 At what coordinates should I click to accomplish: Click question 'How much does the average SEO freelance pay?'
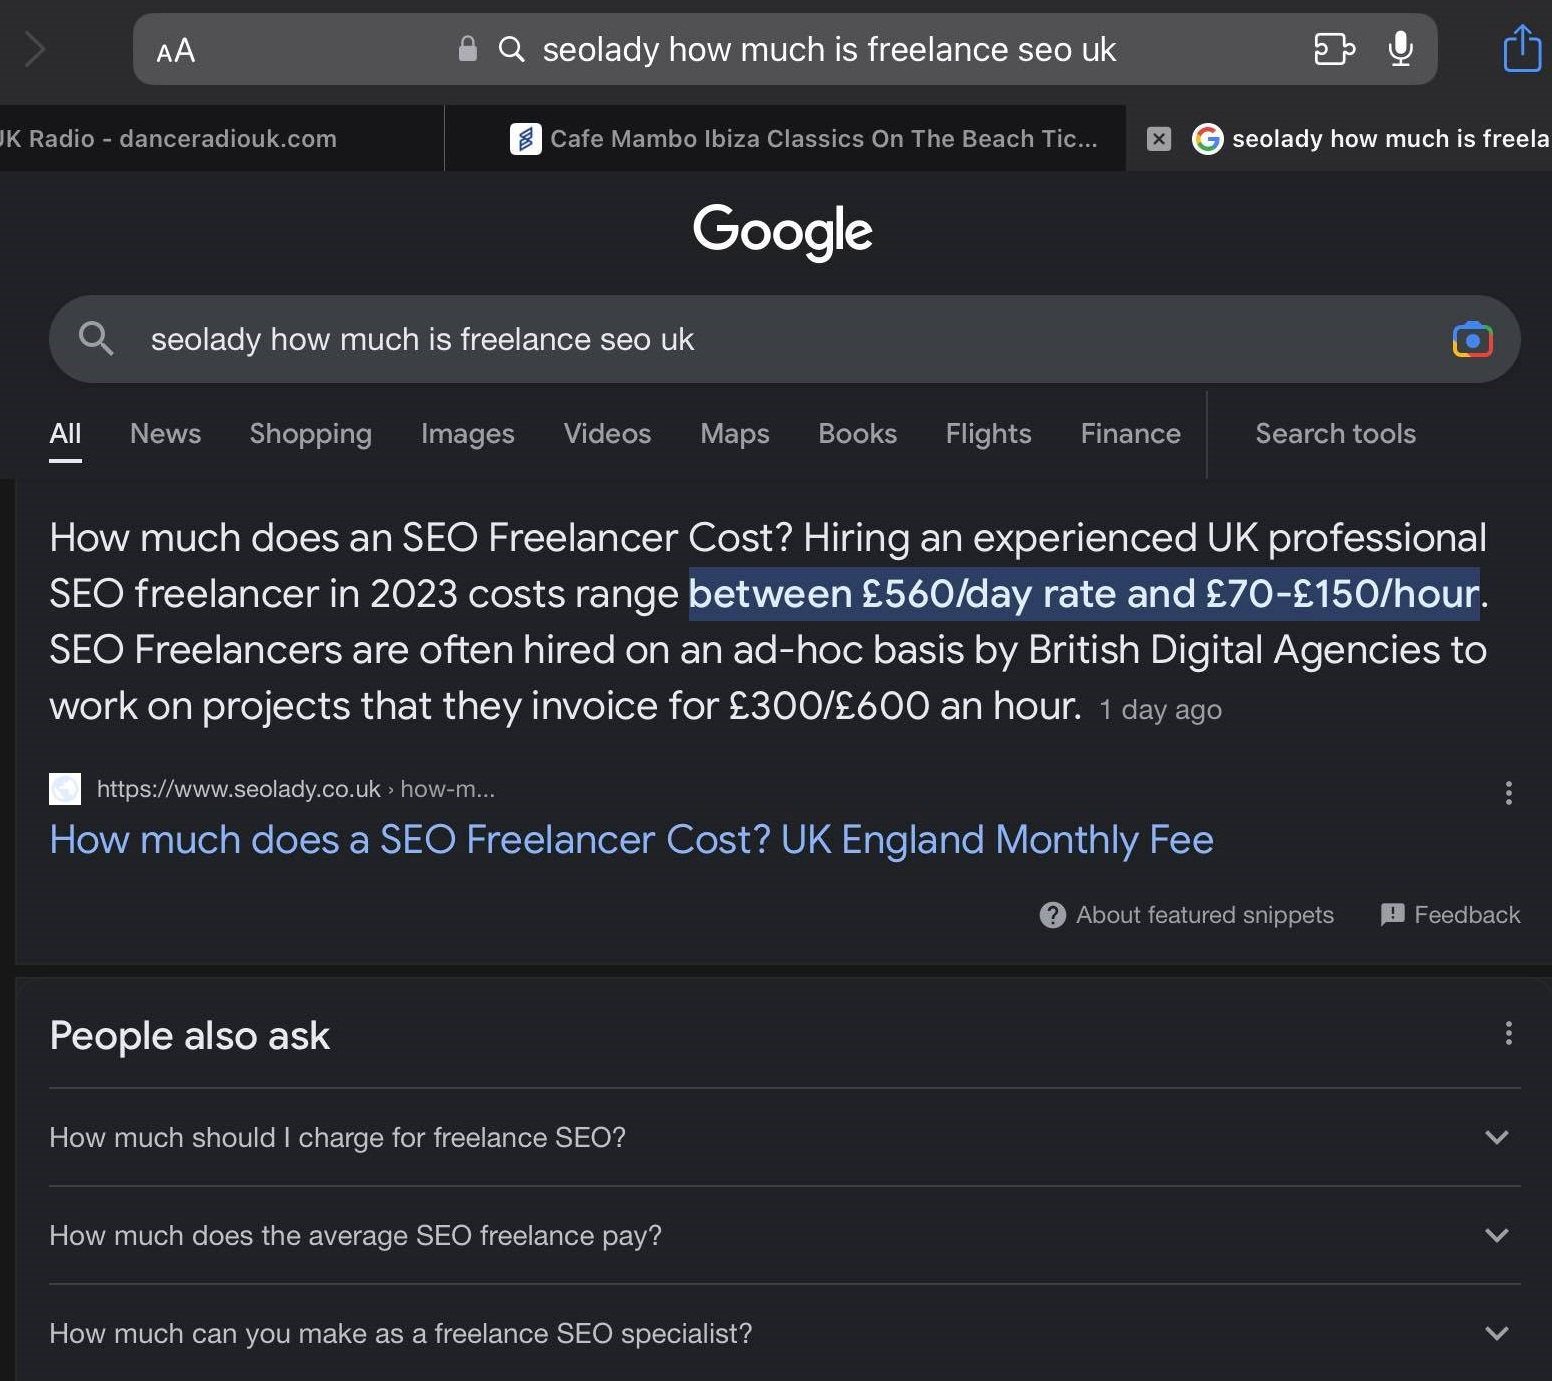tap(355, 1236)
